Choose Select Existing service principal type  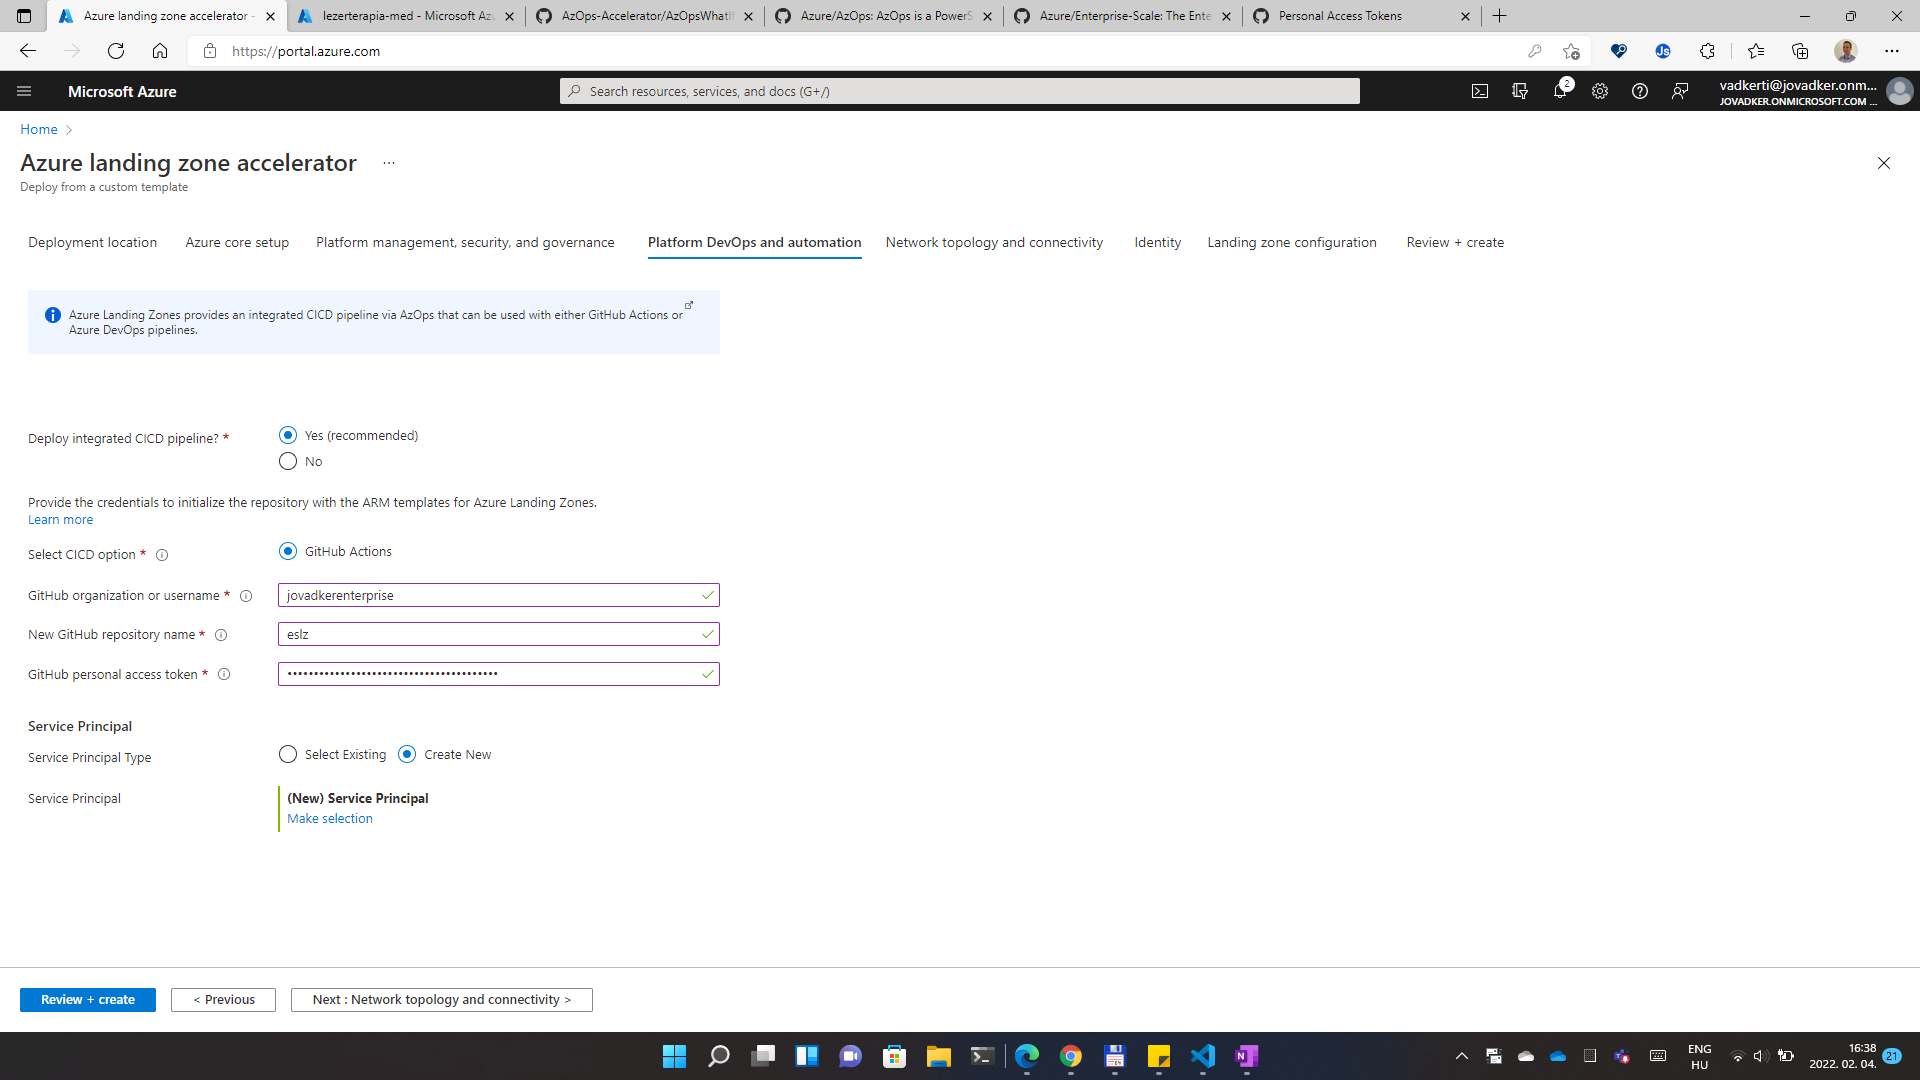(288, 755)
